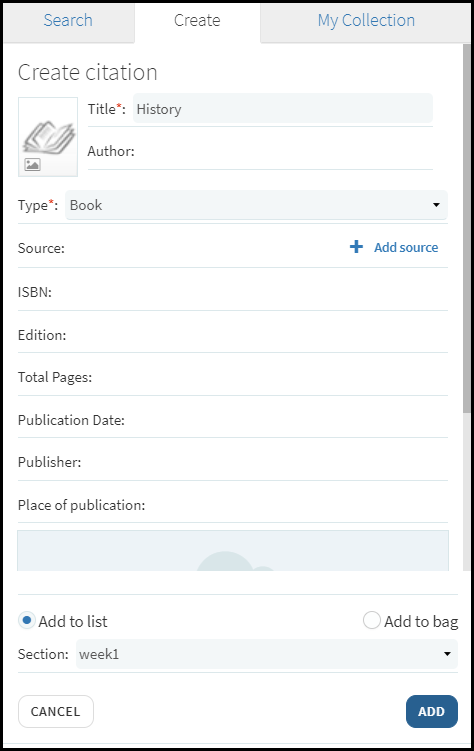474x751 pixels.
Task: Click the Add source link
Action: (x=406, y=247)
